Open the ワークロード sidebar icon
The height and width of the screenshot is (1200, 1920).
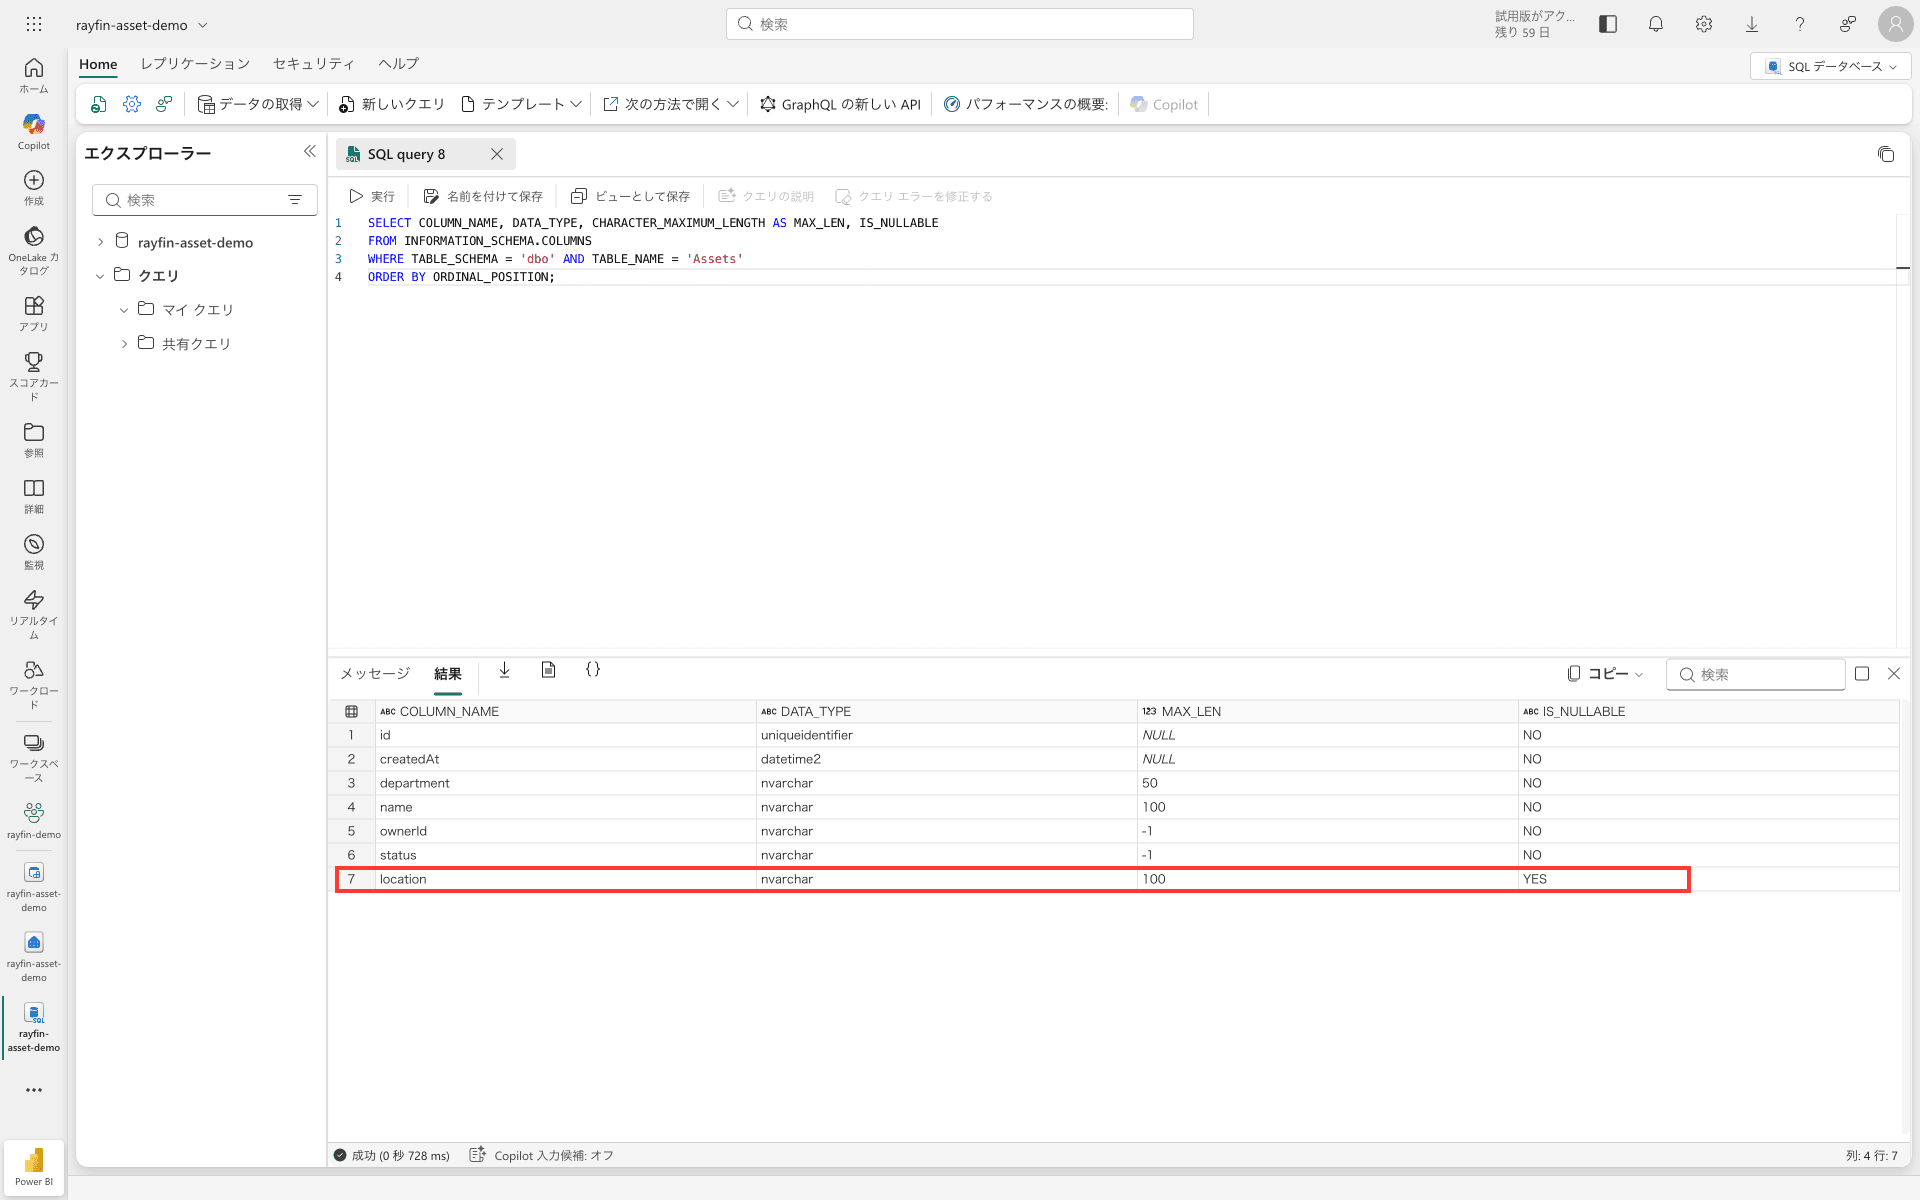coord(34,683)
